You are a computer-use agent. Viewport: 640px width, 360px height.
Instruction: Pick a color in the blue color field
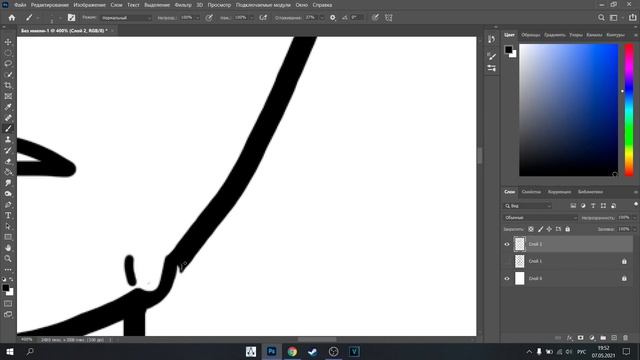pos(569,110)
